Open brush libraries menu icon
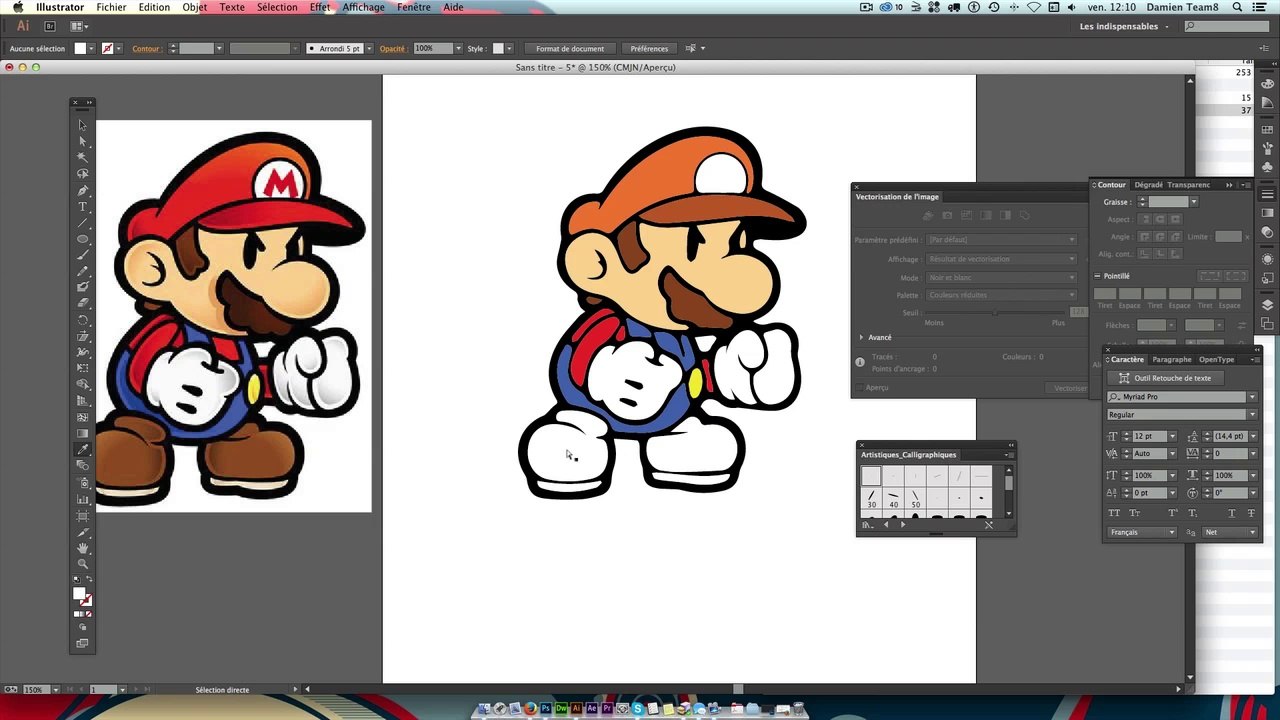Screen dimensions: 1280x720 pyautogui.click(x=867, y=524)
